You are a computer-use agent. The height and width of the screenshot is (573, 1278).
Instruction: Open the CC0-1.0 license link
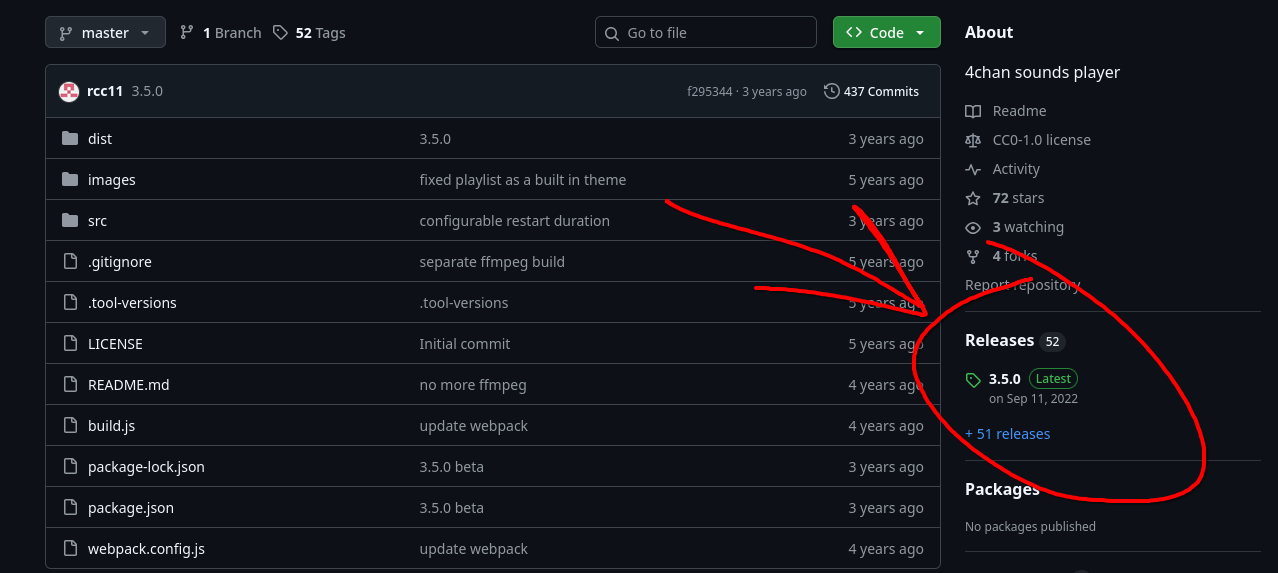(1042, 140)
